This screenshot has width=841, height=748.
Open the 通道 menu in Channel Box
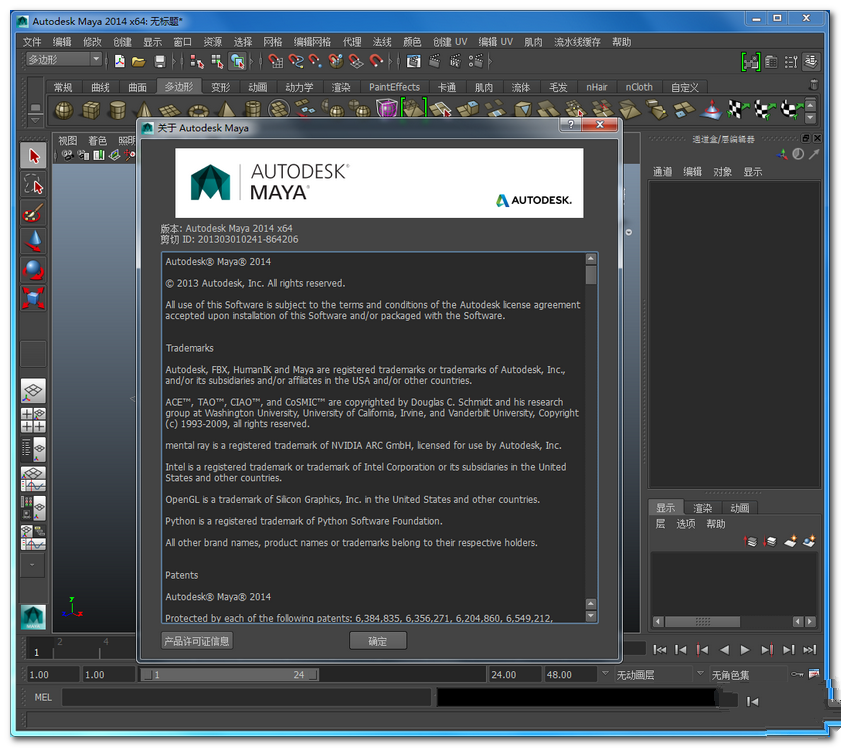pyautogui.click(x=662, y=172)
